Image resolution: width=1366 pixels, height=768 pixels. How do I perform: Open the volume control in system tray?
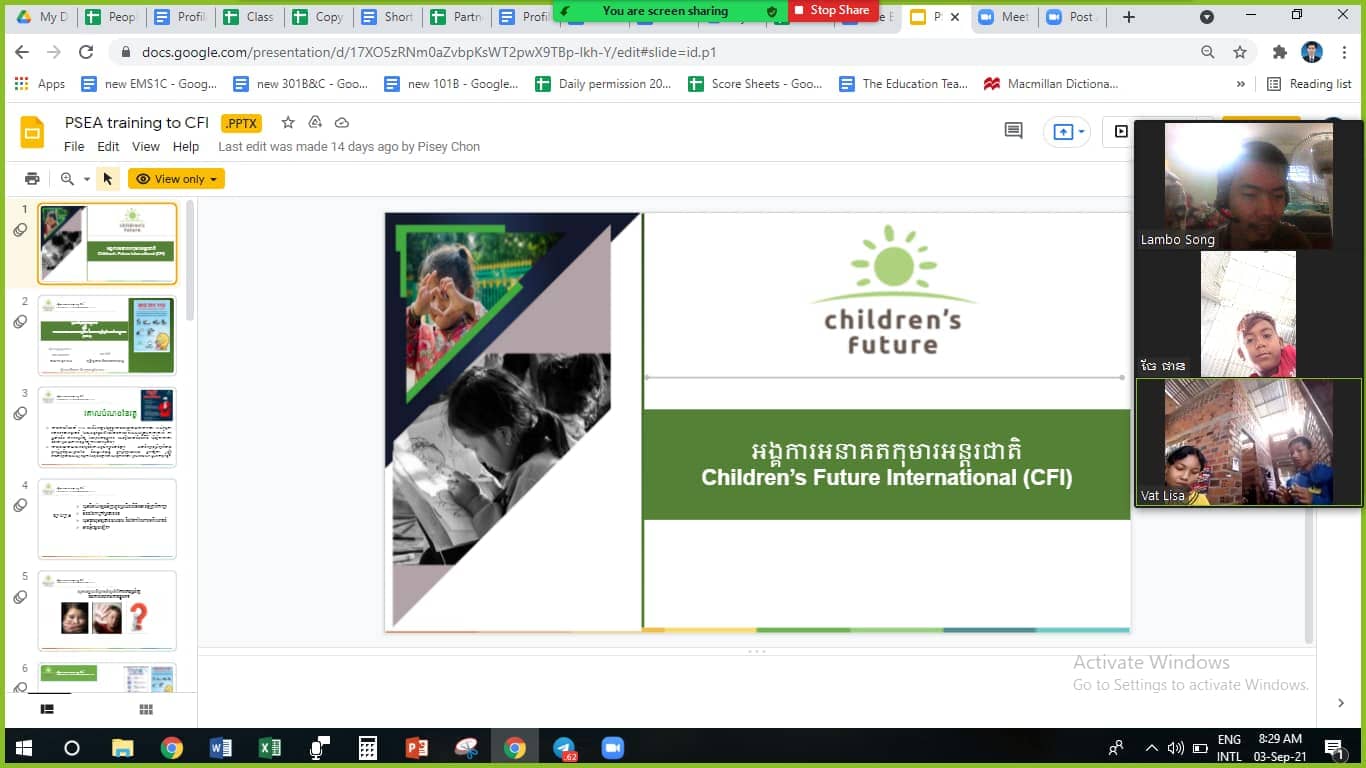coord(1175,748)
